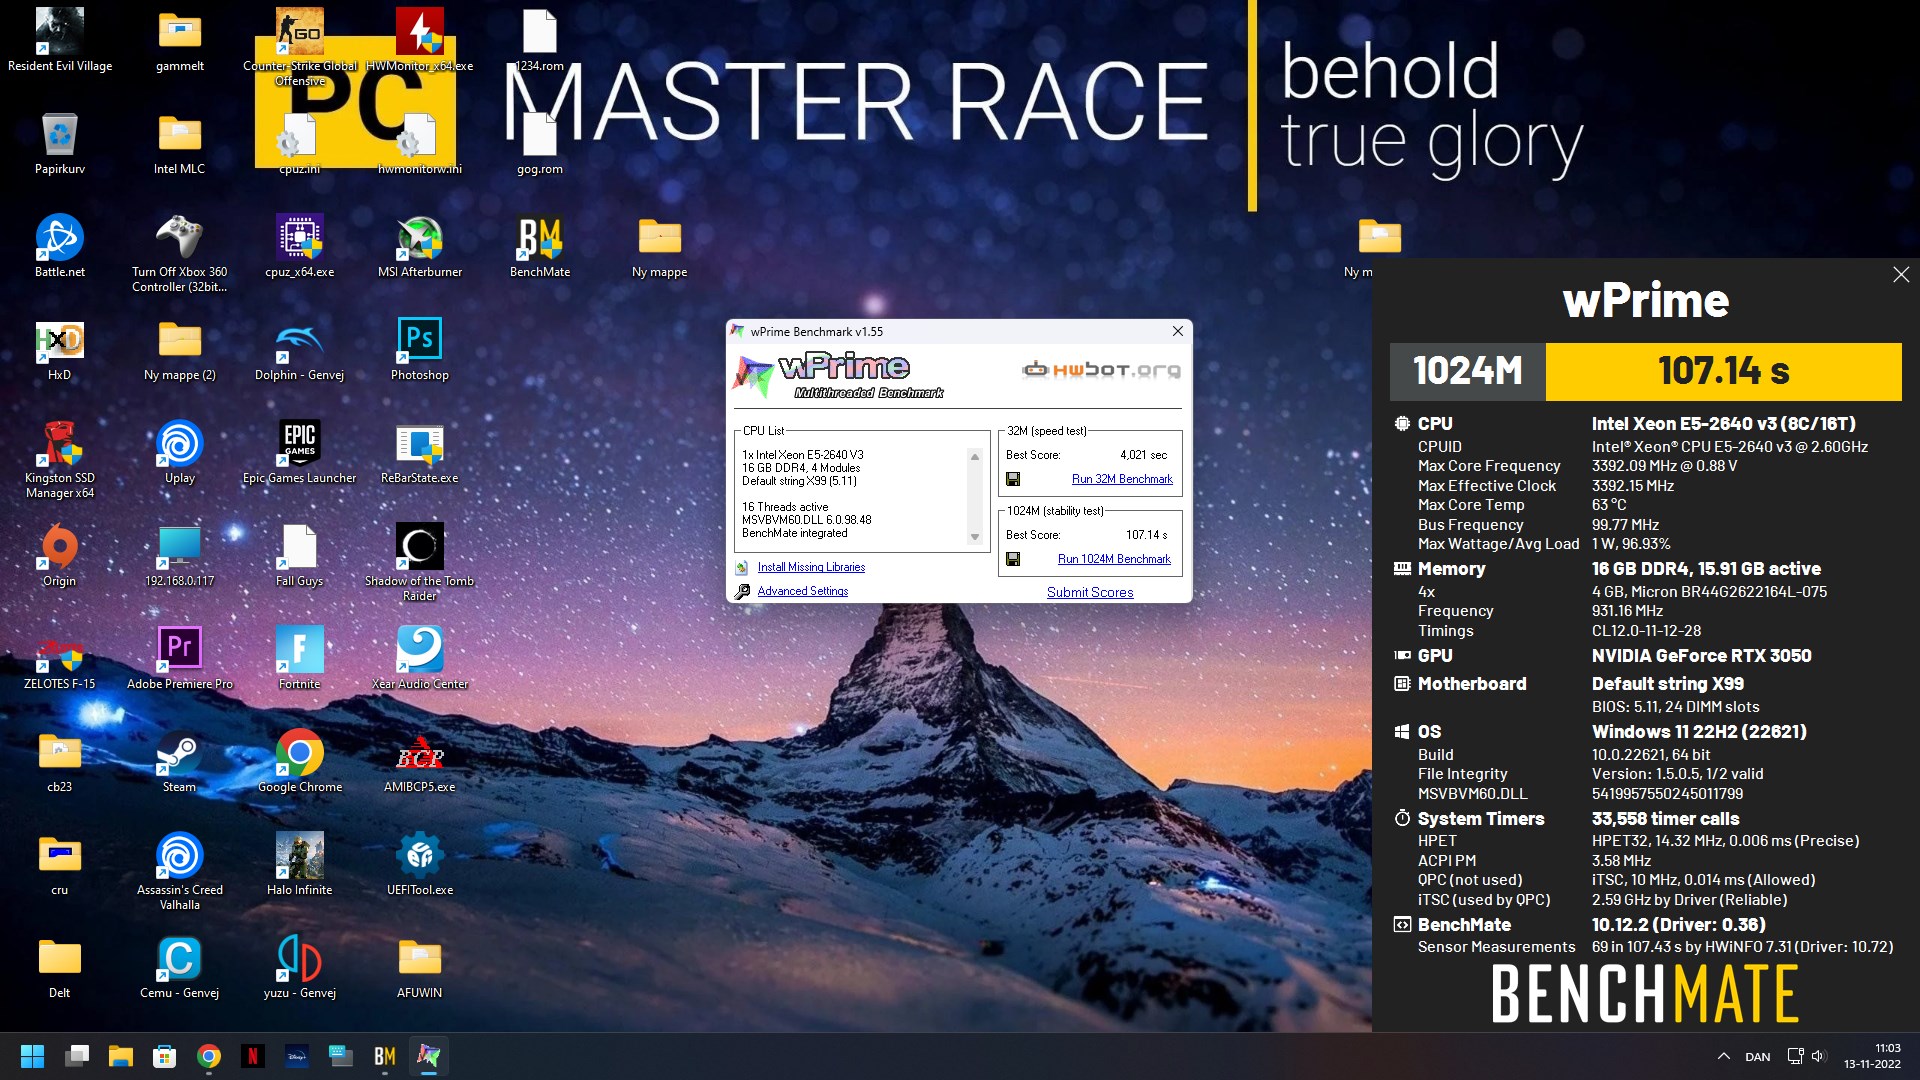Screen dimensions: 1920x1080
Task: Open Advanced Settings in wPrime
Action: 802,591
